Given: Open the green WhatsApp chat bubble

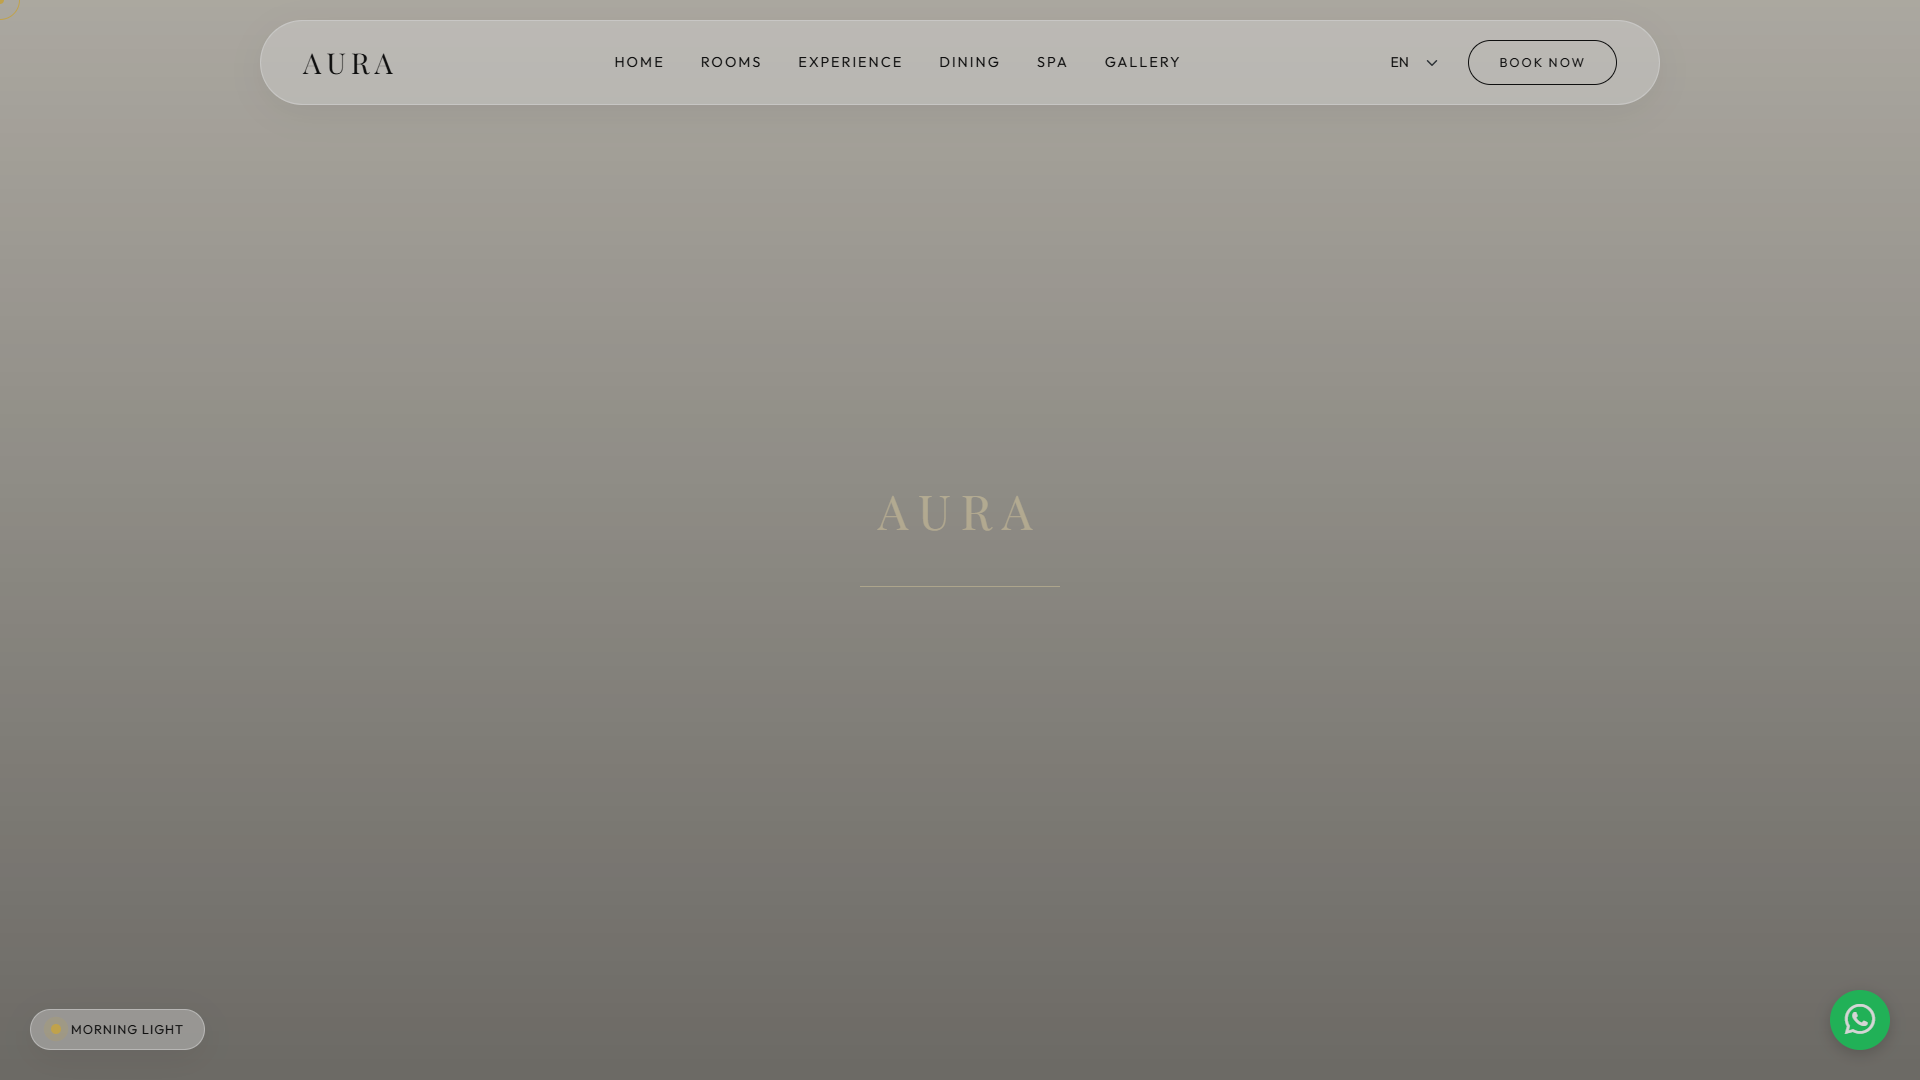Looking at the screenshot, I should [1859, 1019].
